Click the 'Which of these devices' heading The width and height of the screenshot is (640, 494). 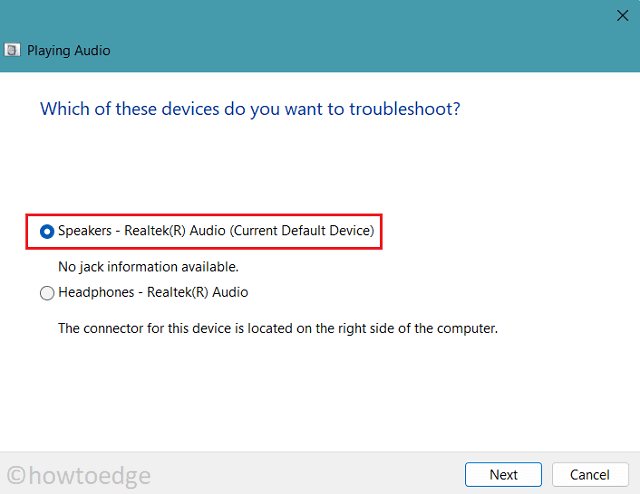click(250, 107)
